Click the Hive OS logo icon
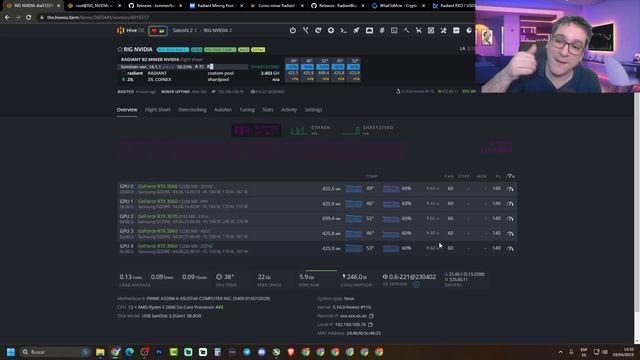Screen dimensions: 640x360 [x=120, y=30]
